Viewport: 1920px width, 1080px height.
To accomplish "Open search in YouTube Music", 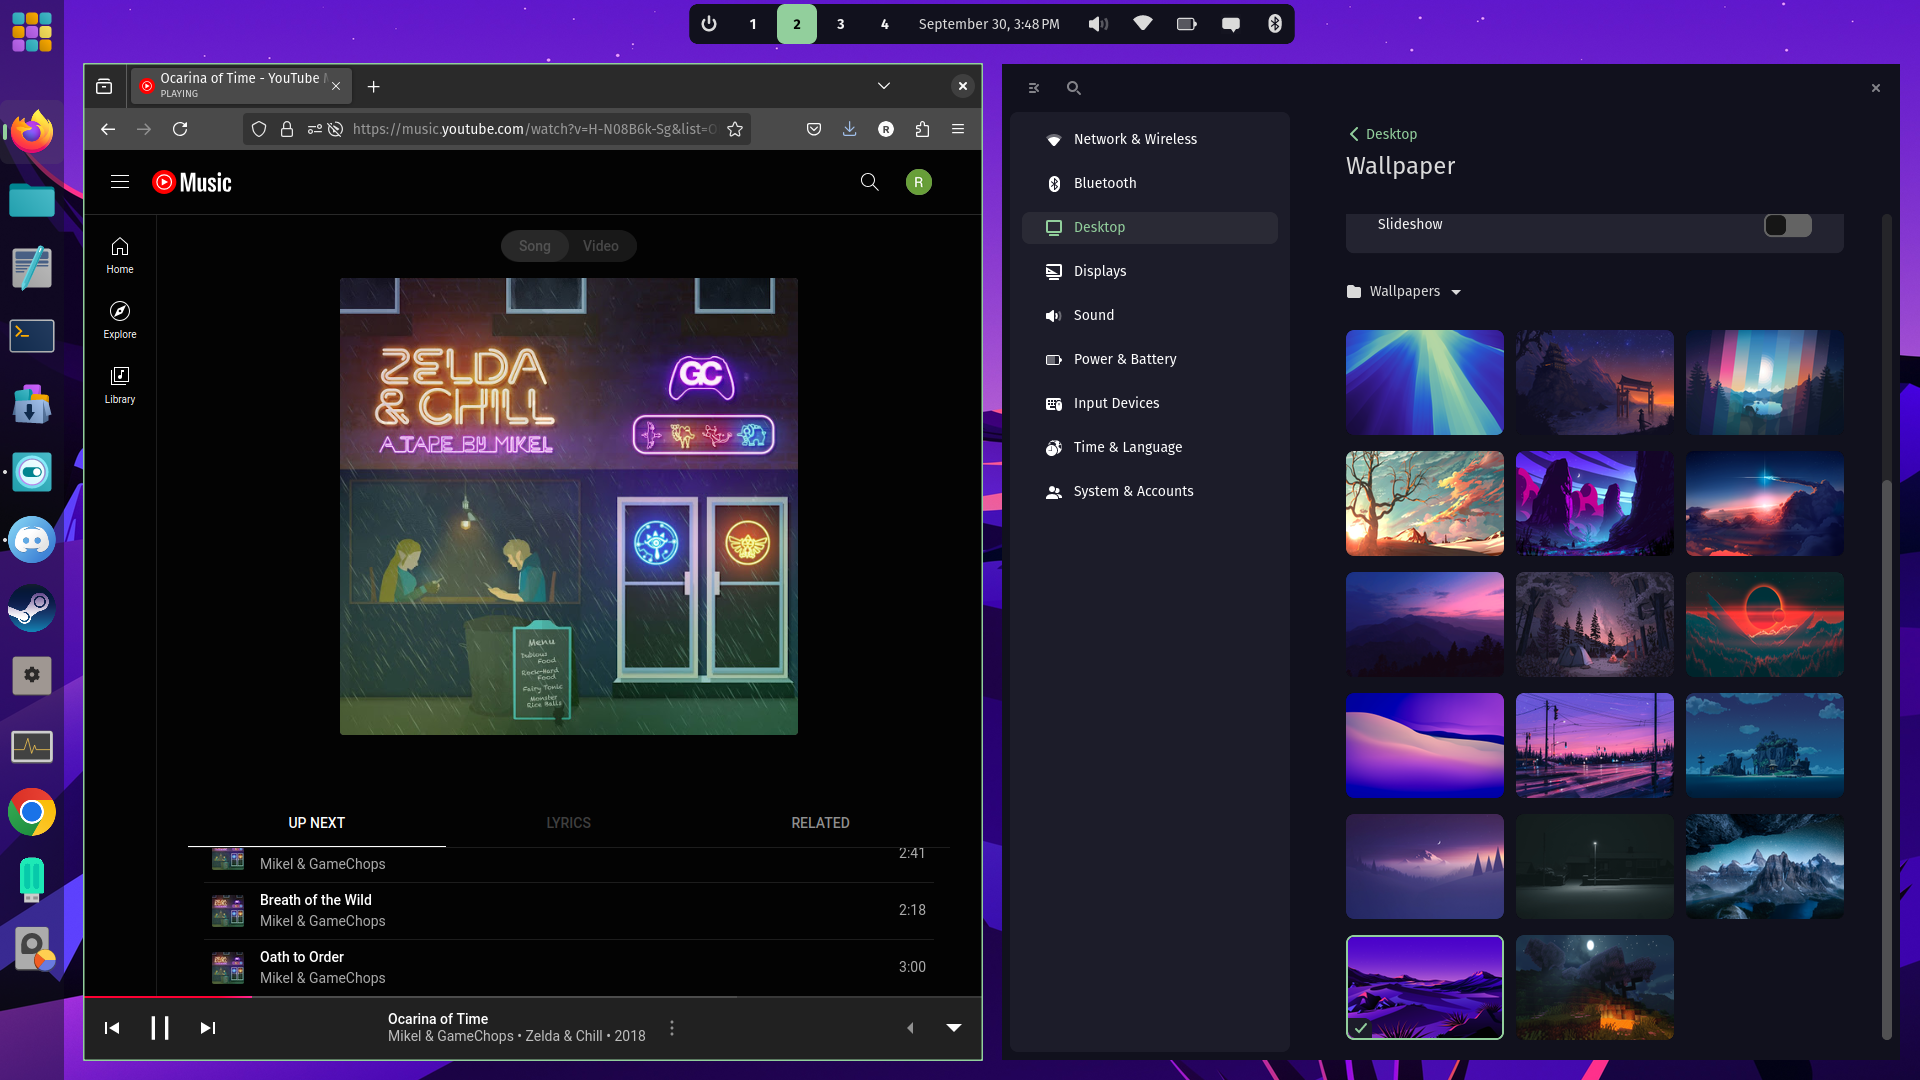I will point(868,182).
